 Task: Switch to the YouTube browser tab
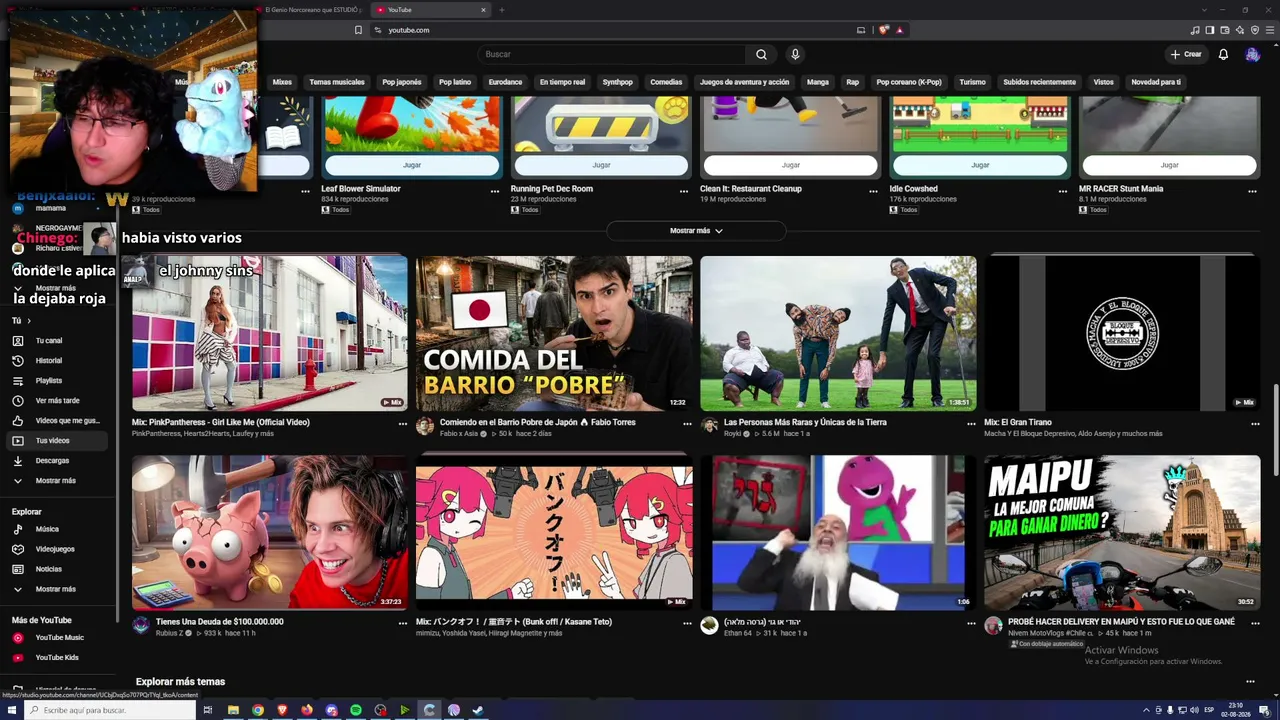point(428,10)
